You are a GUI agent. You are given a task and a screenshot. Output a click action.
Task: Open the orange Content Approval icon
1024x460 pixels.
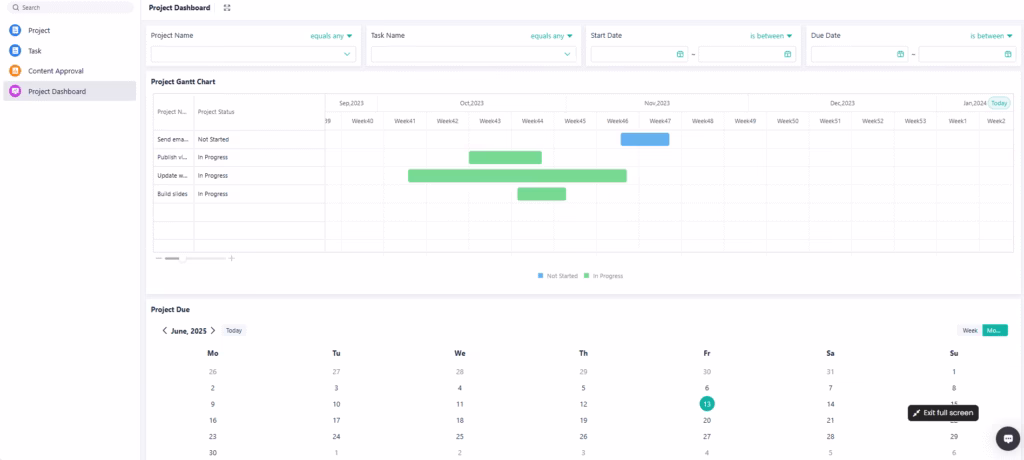(x=15, y=71)
